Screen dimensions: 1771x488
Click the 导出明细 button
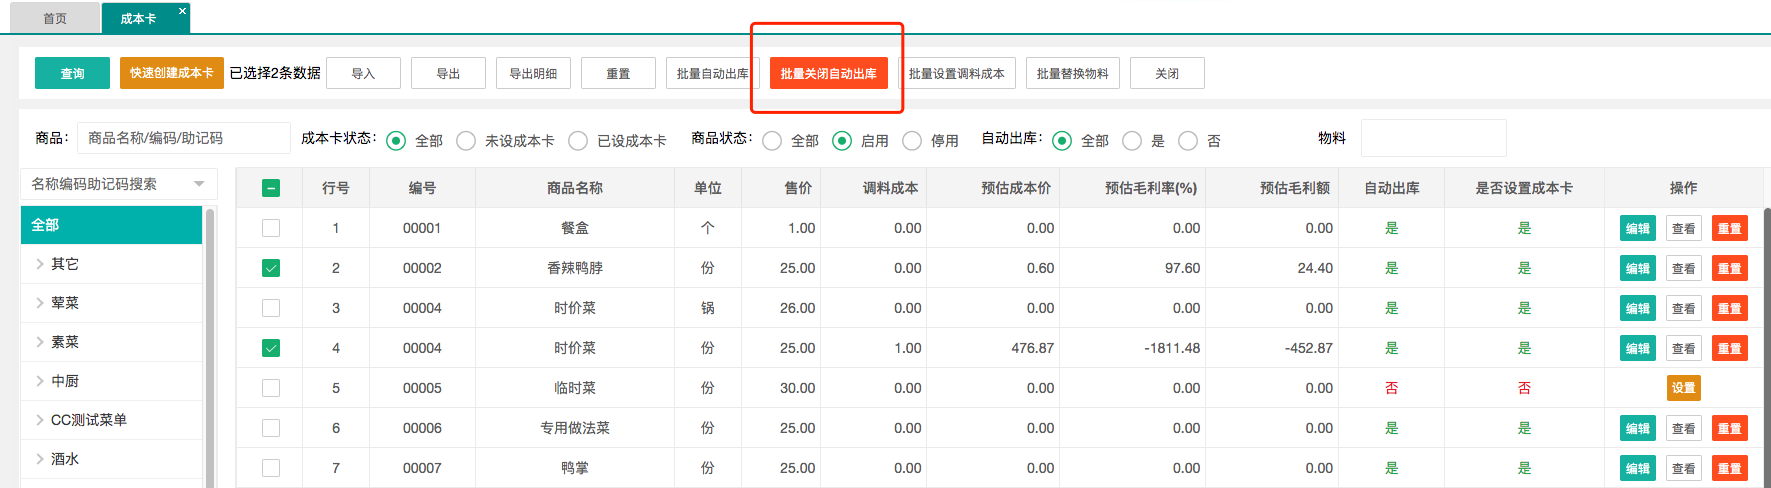(533, 73)
